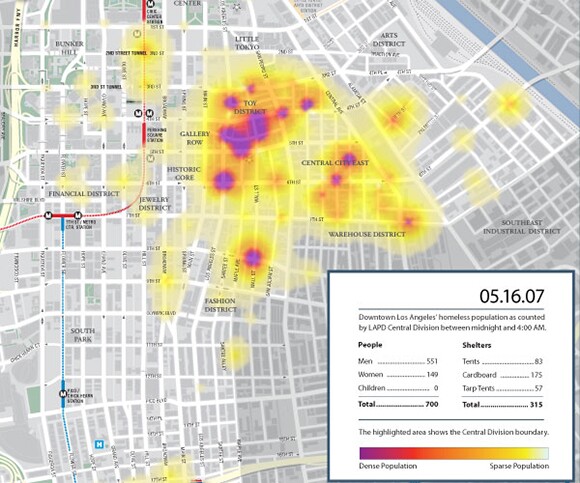Click the Tents 83 row

click(502, 361)
